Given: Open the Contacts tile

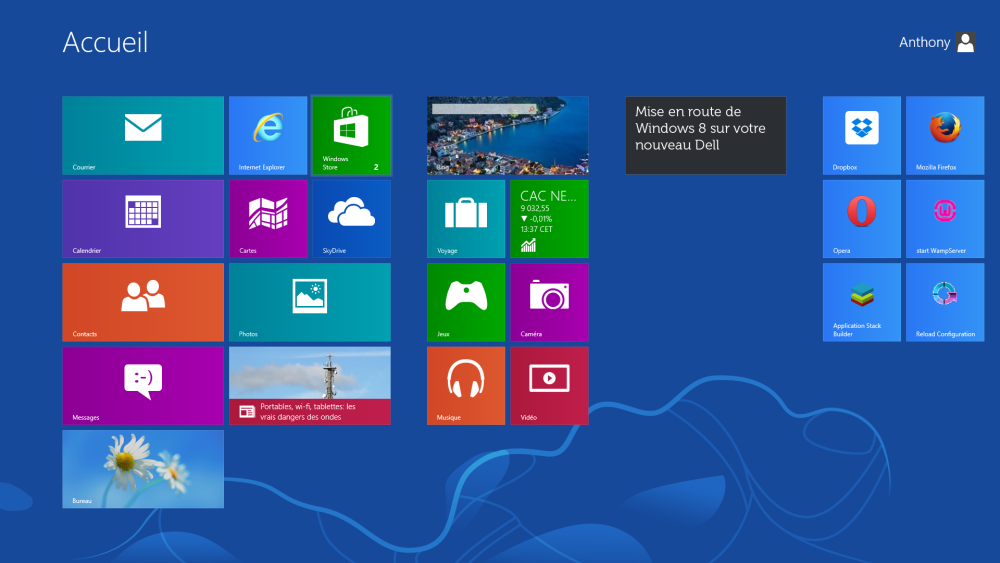Looking at the screenshot, I should (x=143, y=302).
